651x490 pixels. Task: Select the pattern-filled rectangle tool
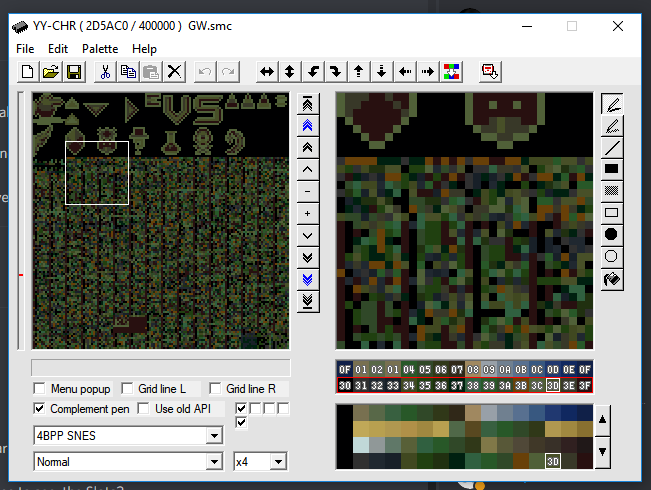pos(612,191)
